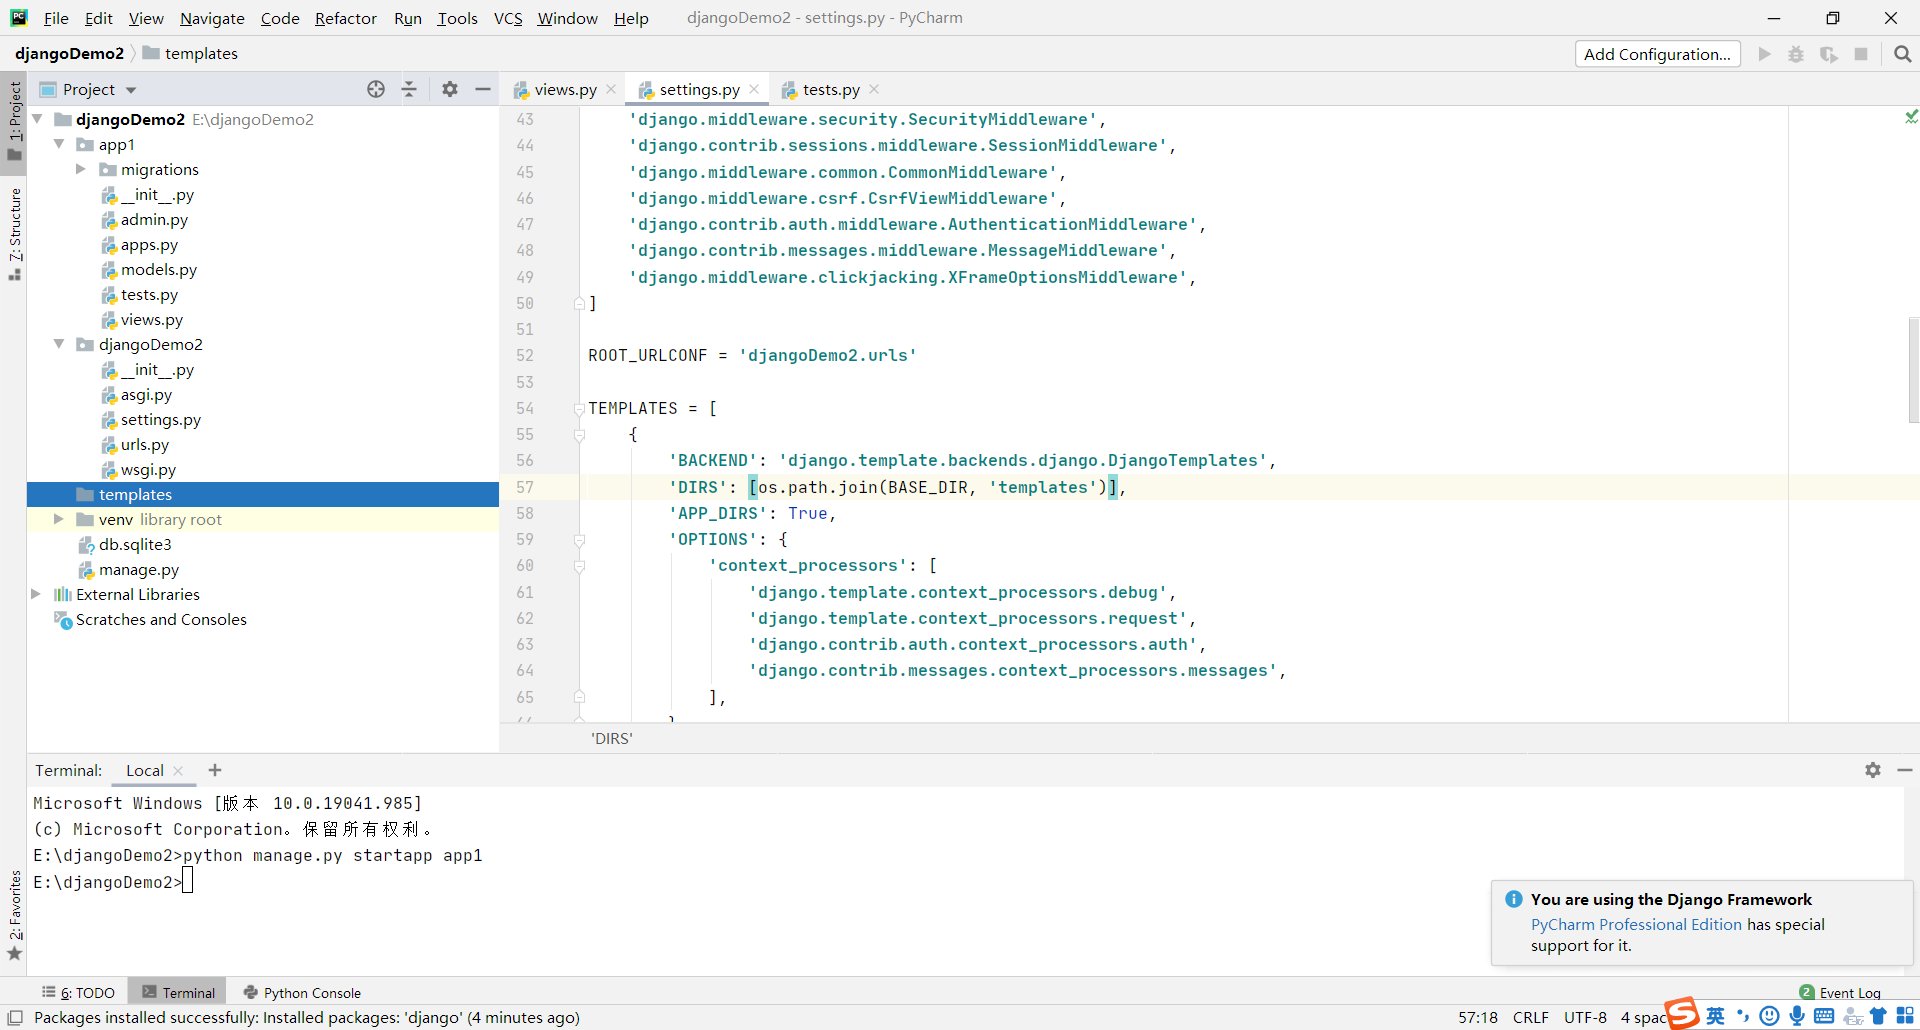
Task: Add a new terminal session tab
Action: click(215, 770)
